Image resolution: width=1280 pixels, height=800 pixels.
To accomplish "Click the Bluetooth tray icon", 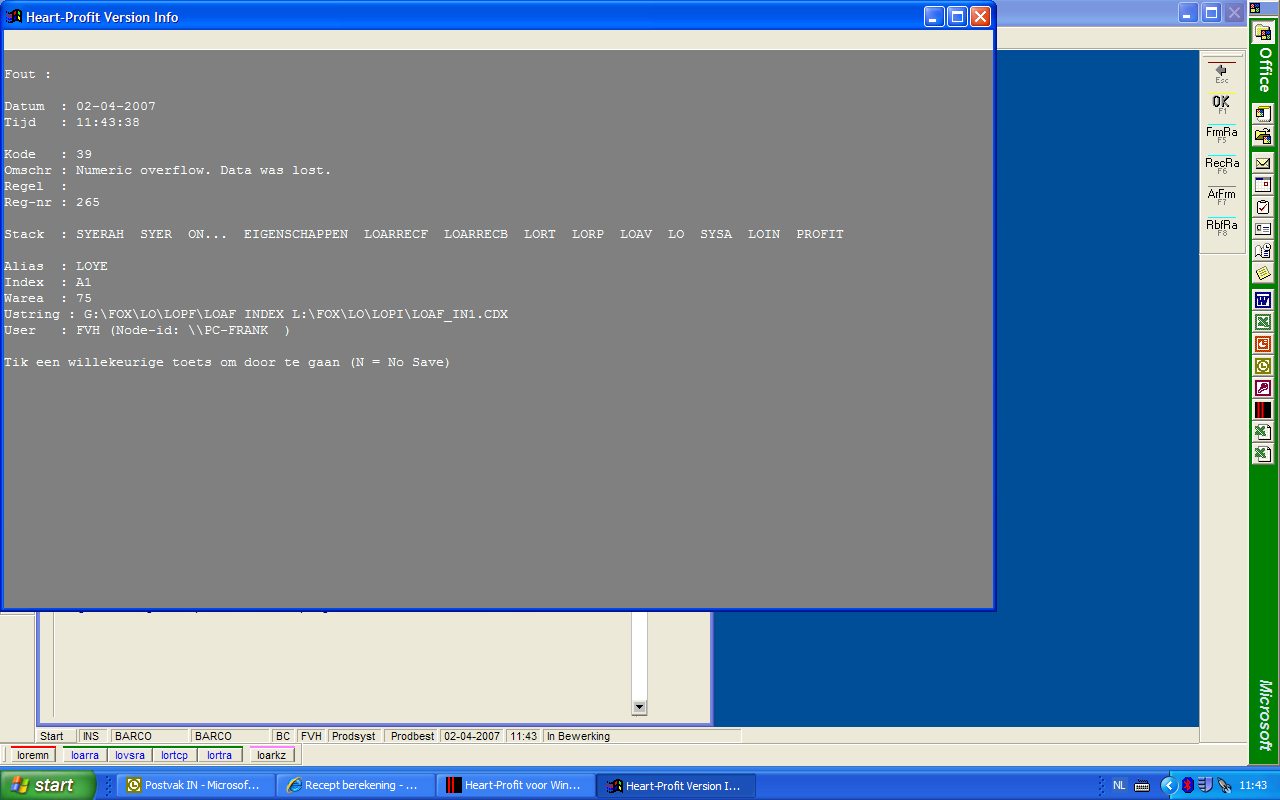I will pos(1187,786).
